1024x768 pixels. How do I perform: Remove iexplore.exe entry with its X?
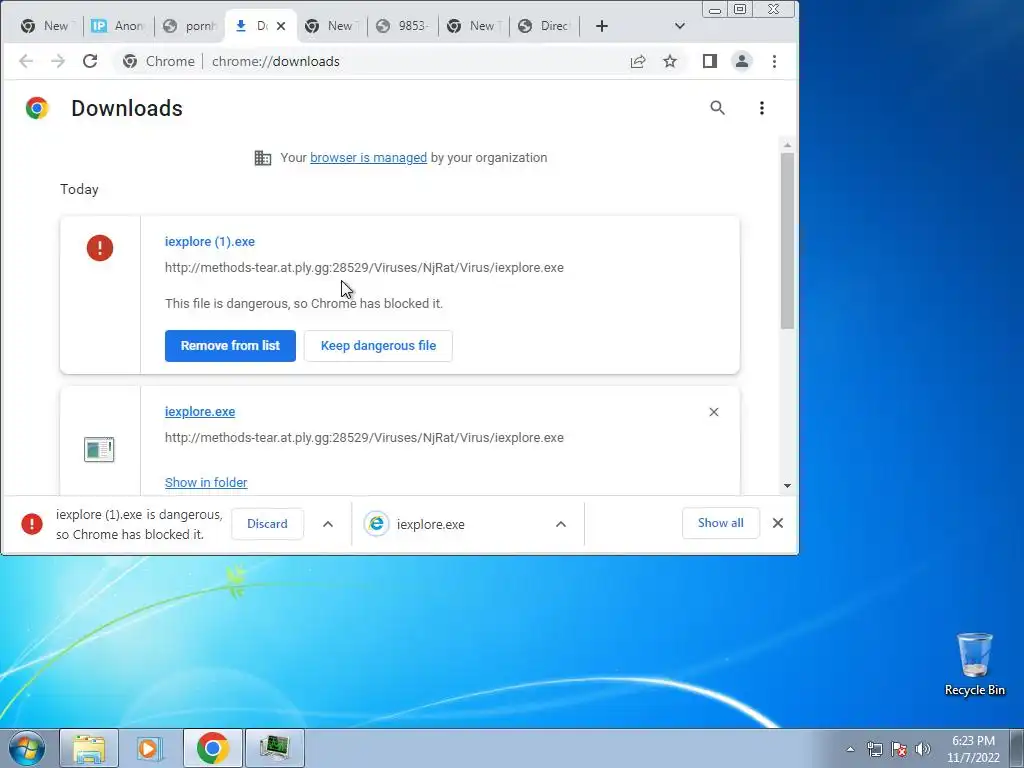click(714, 412)
